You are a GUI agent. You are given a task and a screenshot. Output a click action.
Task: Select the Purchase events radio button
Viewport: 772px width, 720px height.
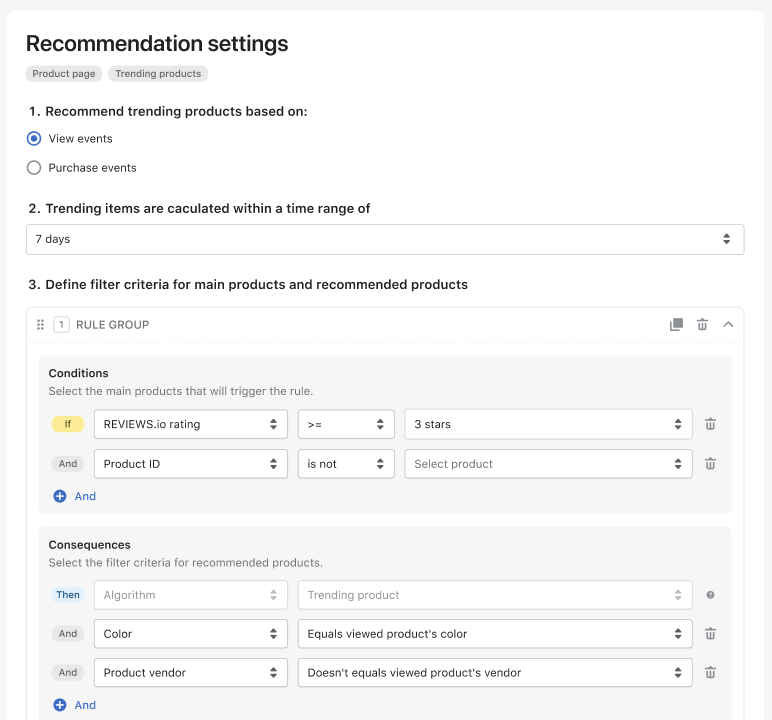pos(34,168)
